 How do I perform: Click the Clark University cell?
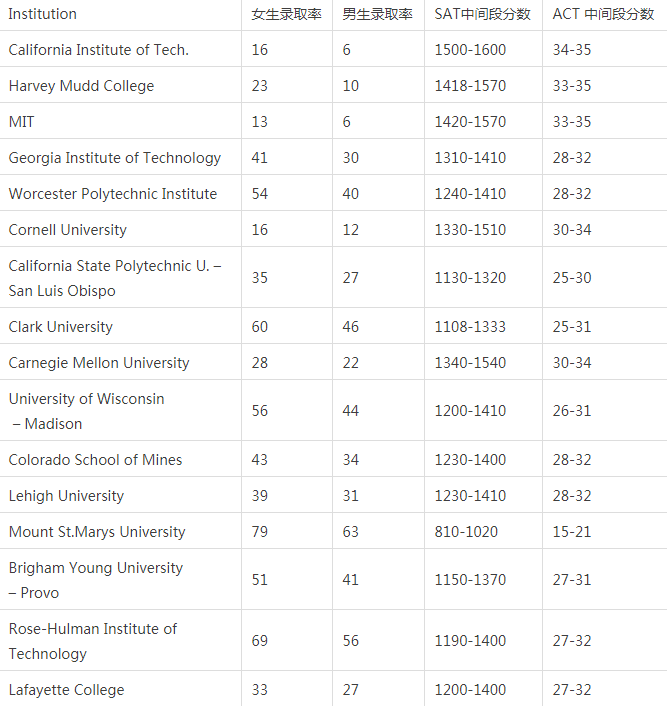coord(61,327)
